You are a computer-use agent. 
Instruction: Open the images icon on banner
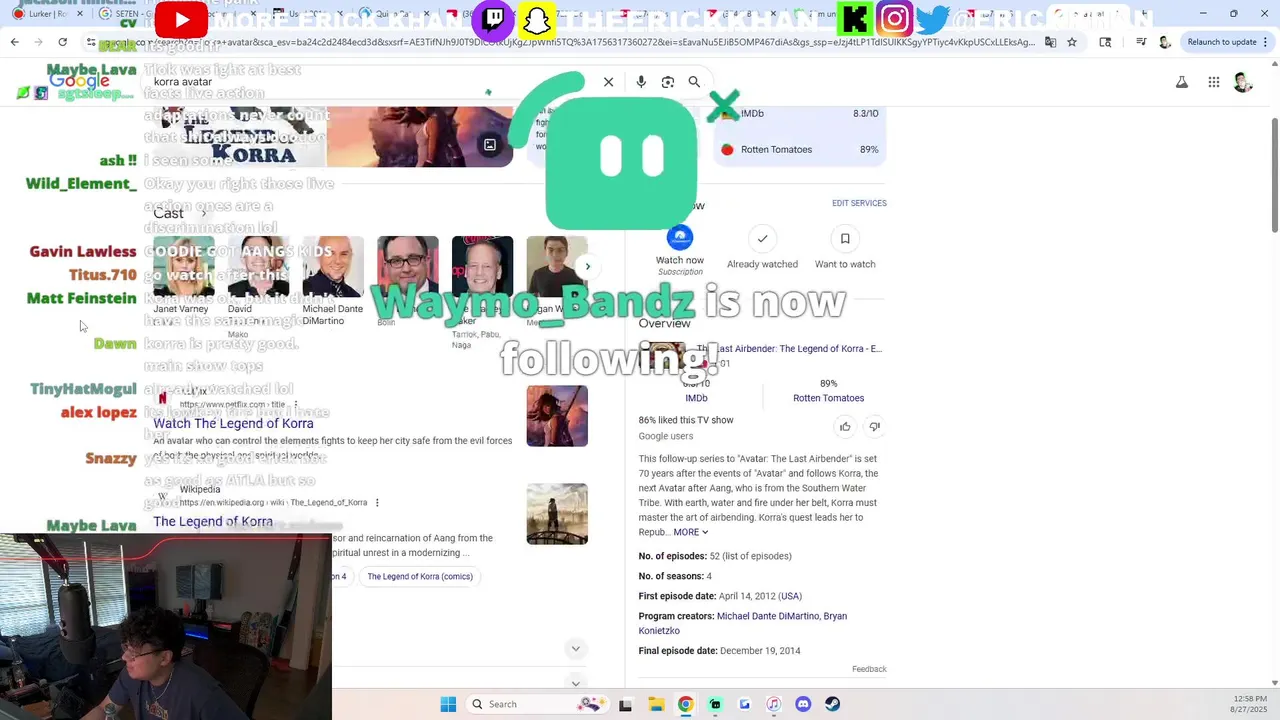pyautogui.click(x=490, y=145)
